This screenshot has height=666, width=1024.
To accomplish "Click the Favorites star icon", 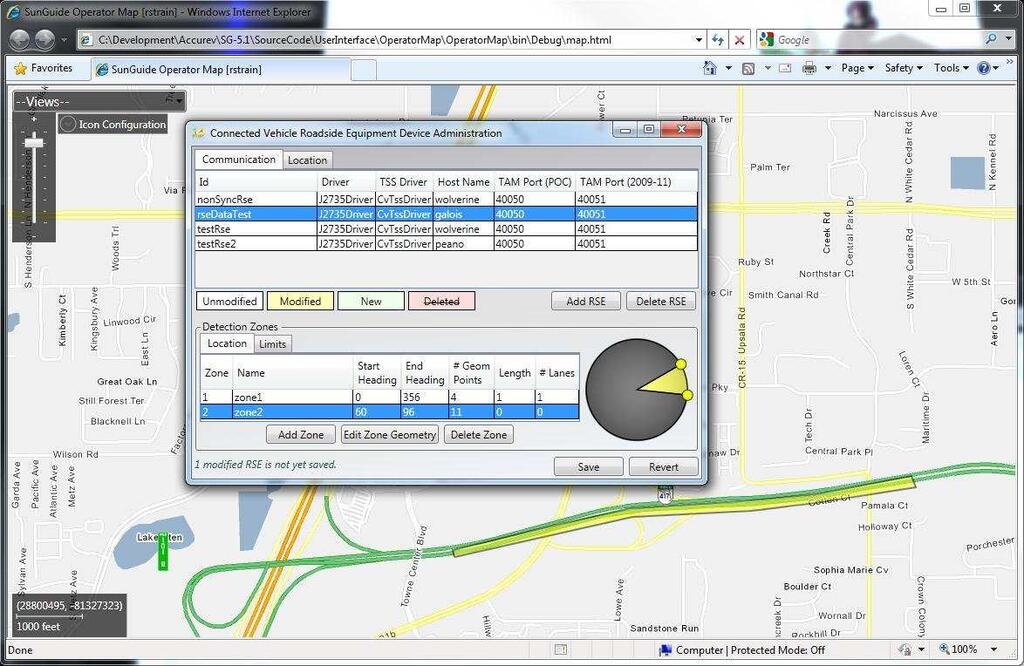I will [x=22, y=68].
